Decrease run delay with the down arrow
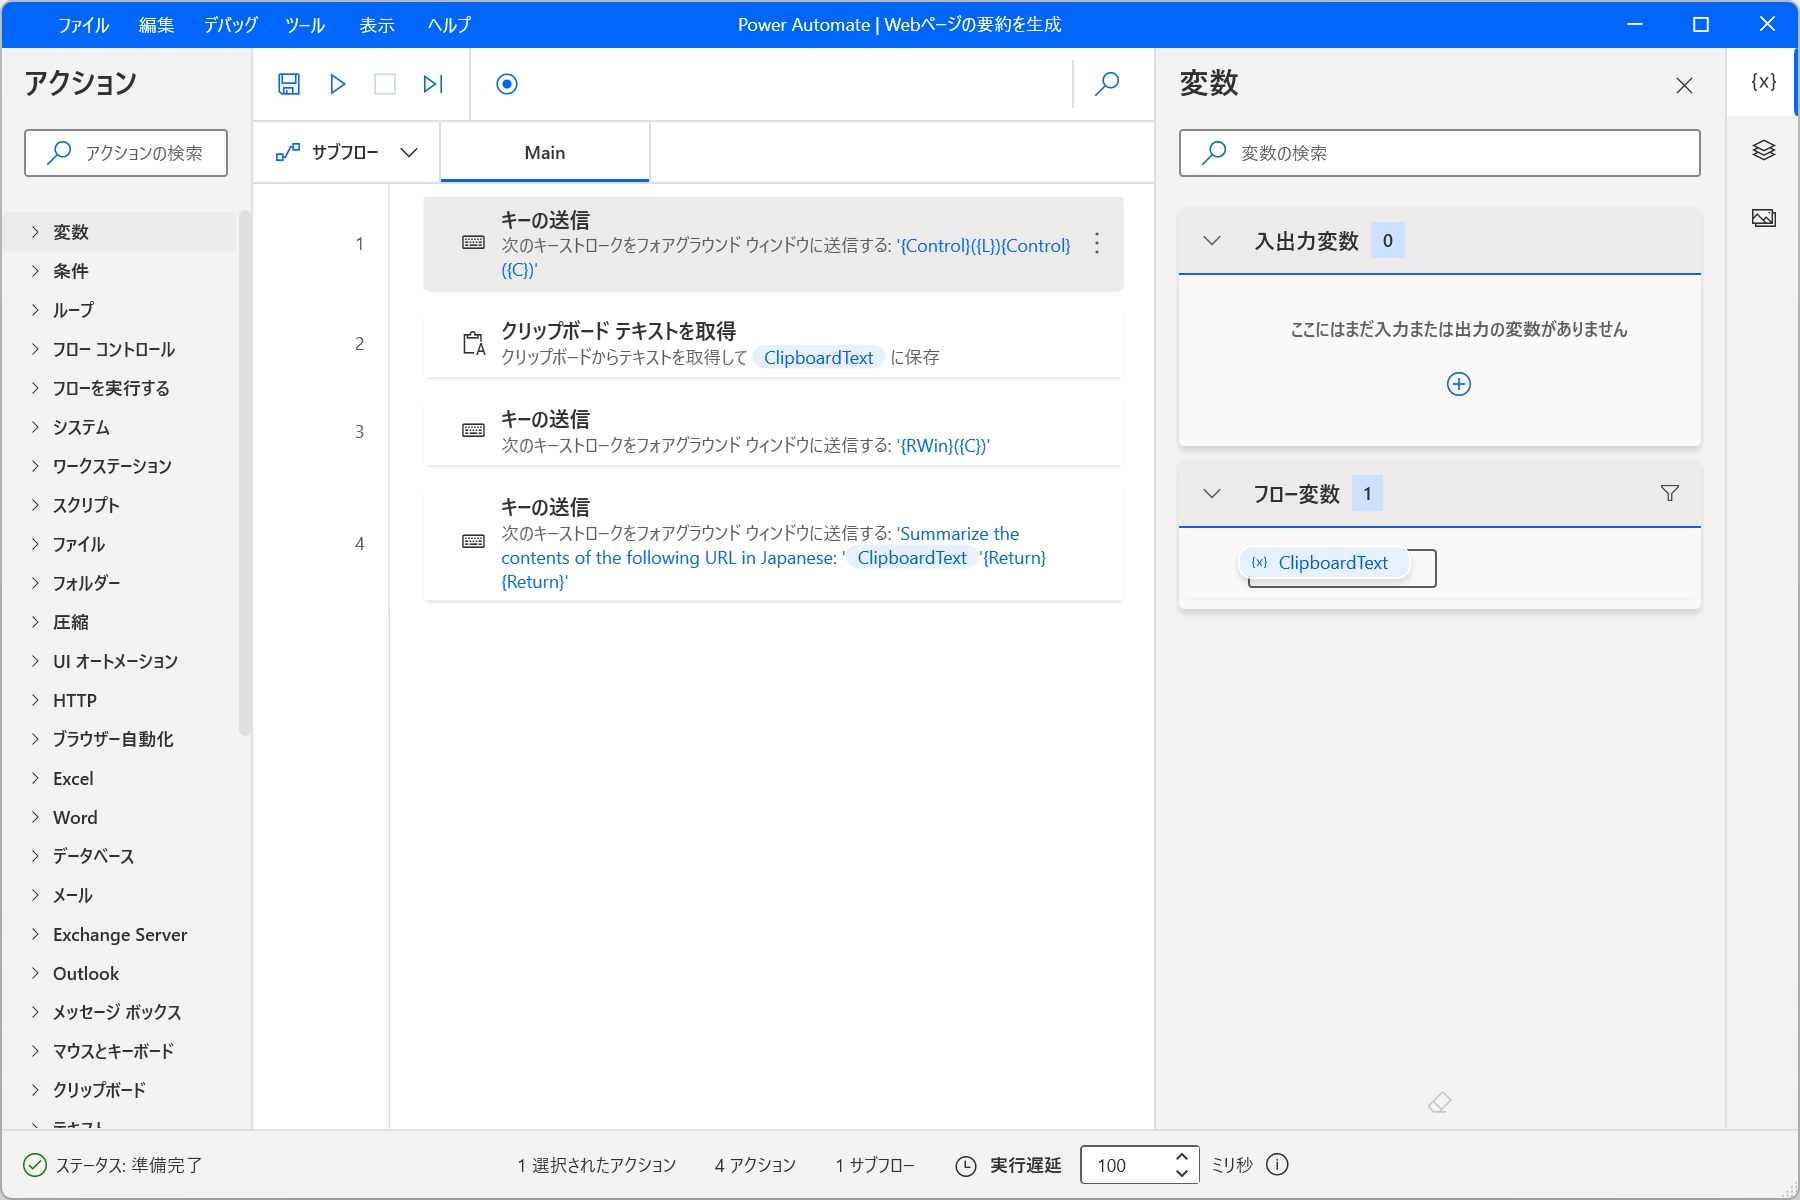The height and width of the screenshot is (1200, 1800). tap(1182, 1174)
